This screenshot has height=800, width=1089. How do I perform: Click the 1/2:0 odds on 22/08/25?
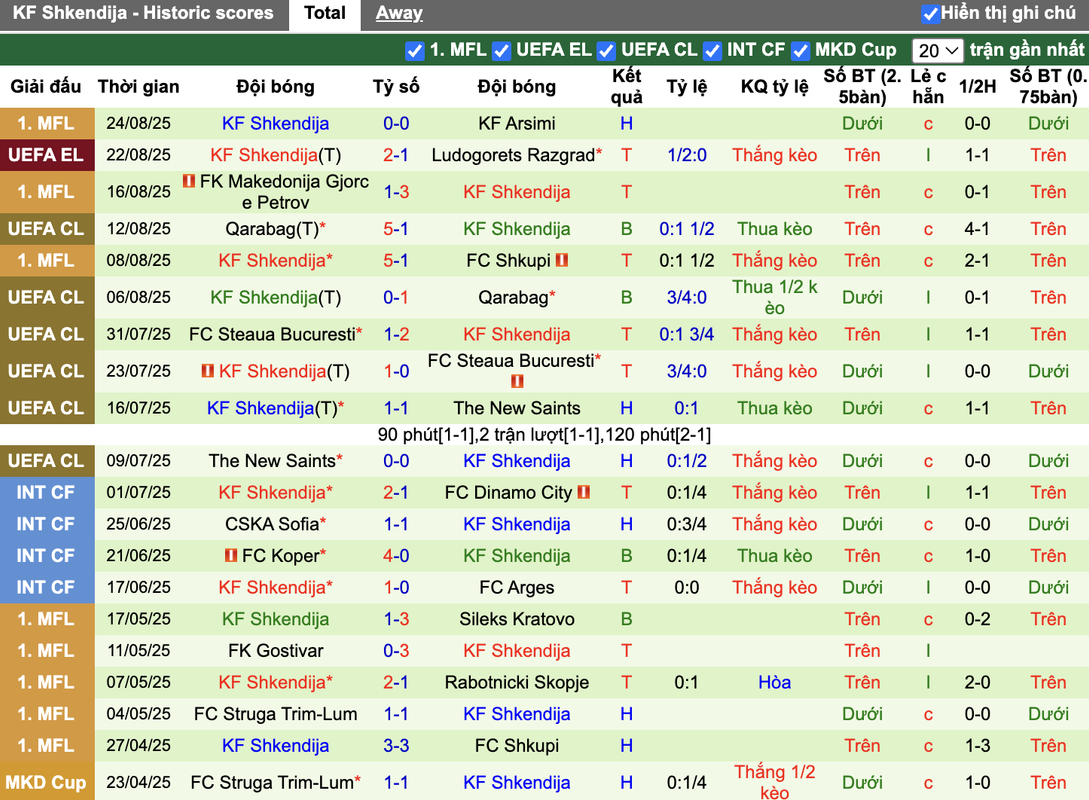[x=687, y=155]
